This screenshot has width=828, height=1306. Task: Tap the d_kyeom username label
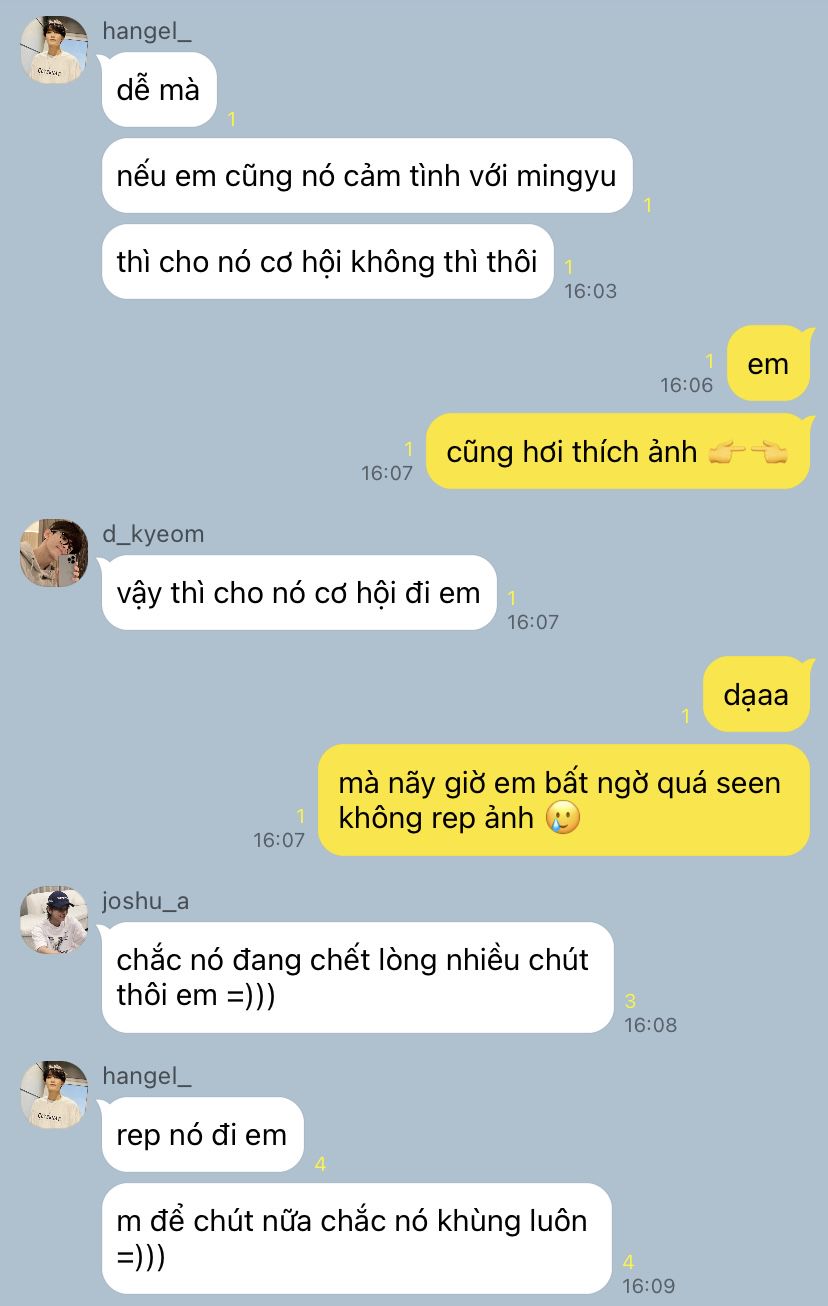[153, 533]
